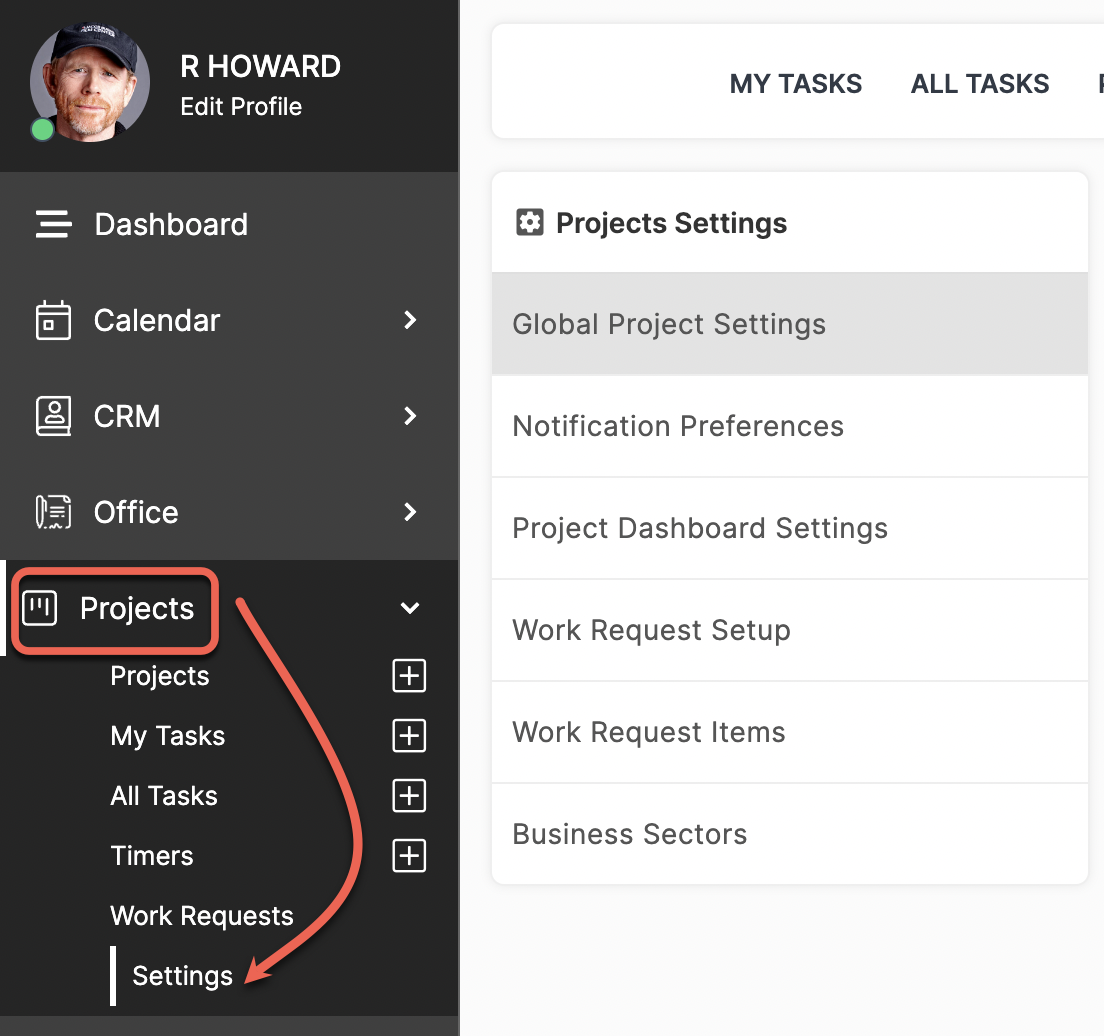Expand the Calendar menu chevron

(x=410, y=320)
